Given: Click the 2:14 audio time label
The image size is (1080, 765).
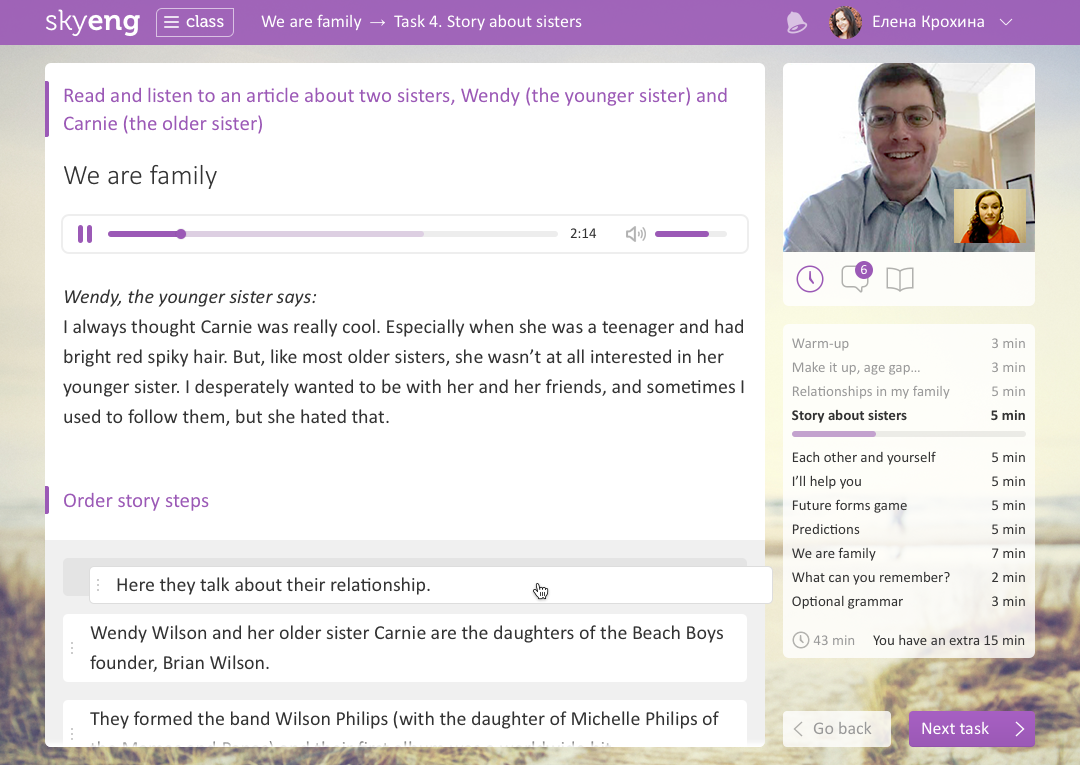Looking at the screenshot, I should pyautogui.click(x=583, y=234).
